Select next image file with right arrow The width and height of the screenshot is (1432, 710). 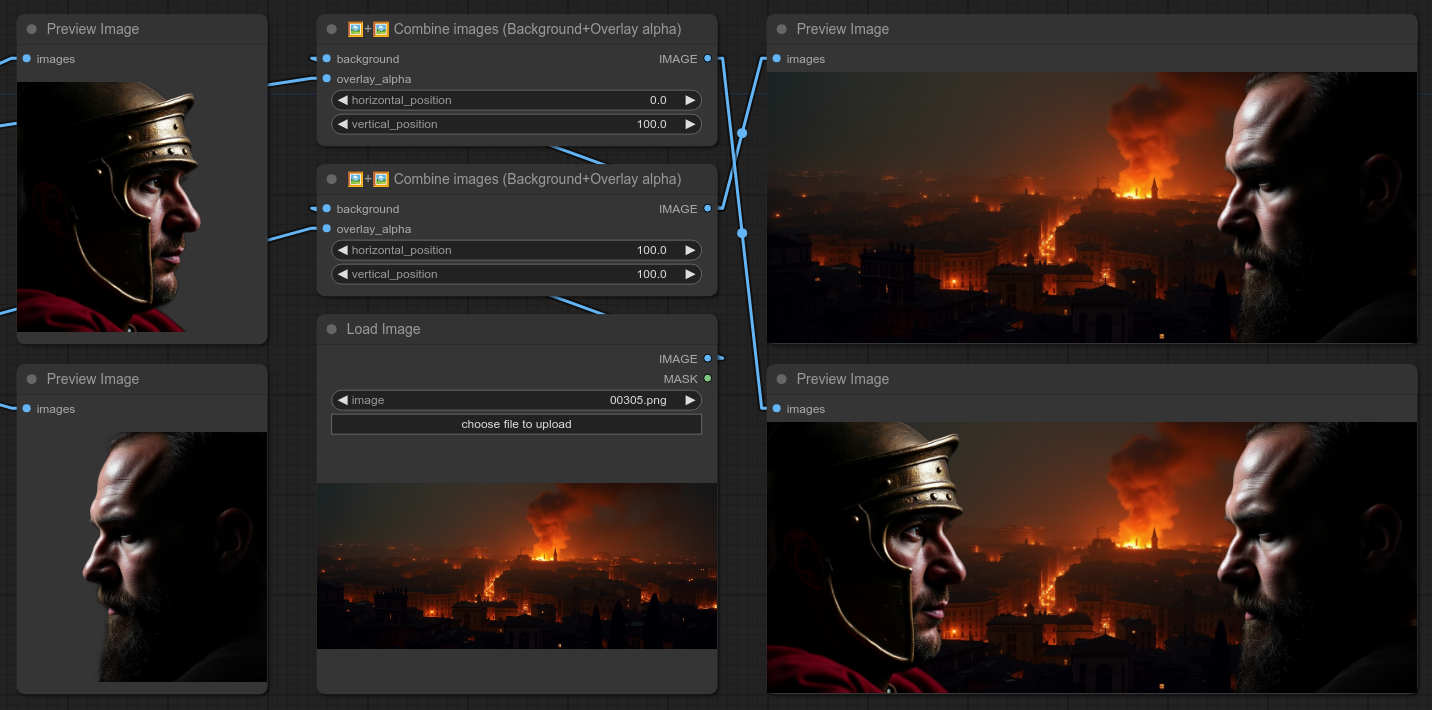[689, 400]
